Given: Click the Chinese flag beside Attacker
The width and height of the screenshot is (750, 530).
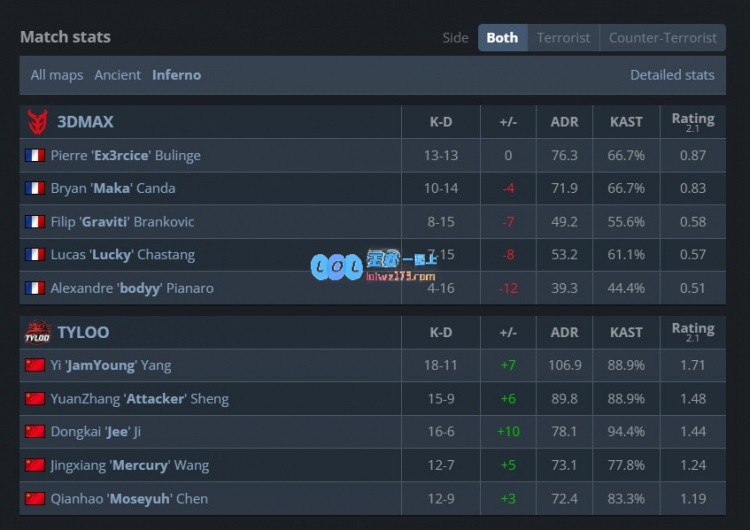Looking at the screenshot, I should point(35,398).
